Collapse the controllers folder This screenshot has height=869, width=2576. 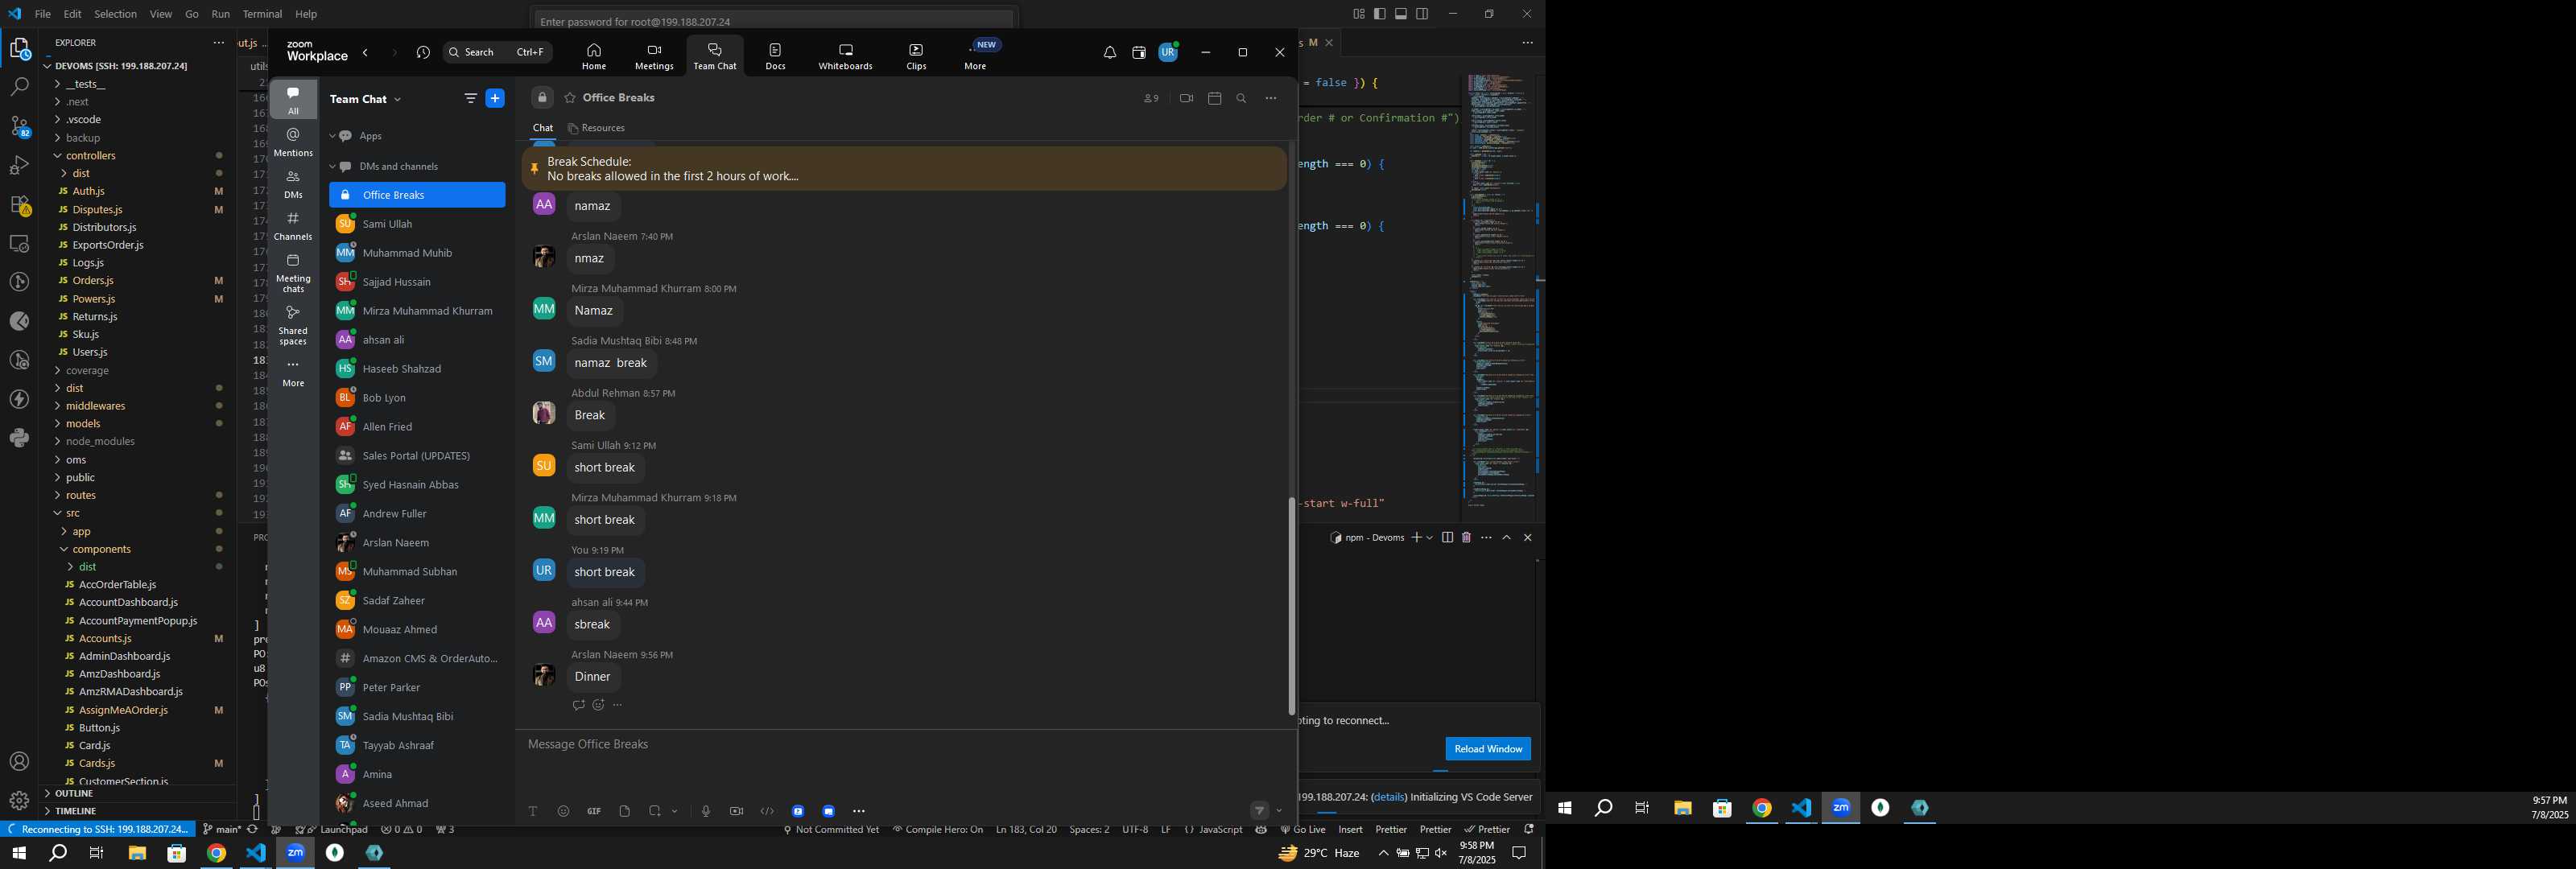coord(90,156)
